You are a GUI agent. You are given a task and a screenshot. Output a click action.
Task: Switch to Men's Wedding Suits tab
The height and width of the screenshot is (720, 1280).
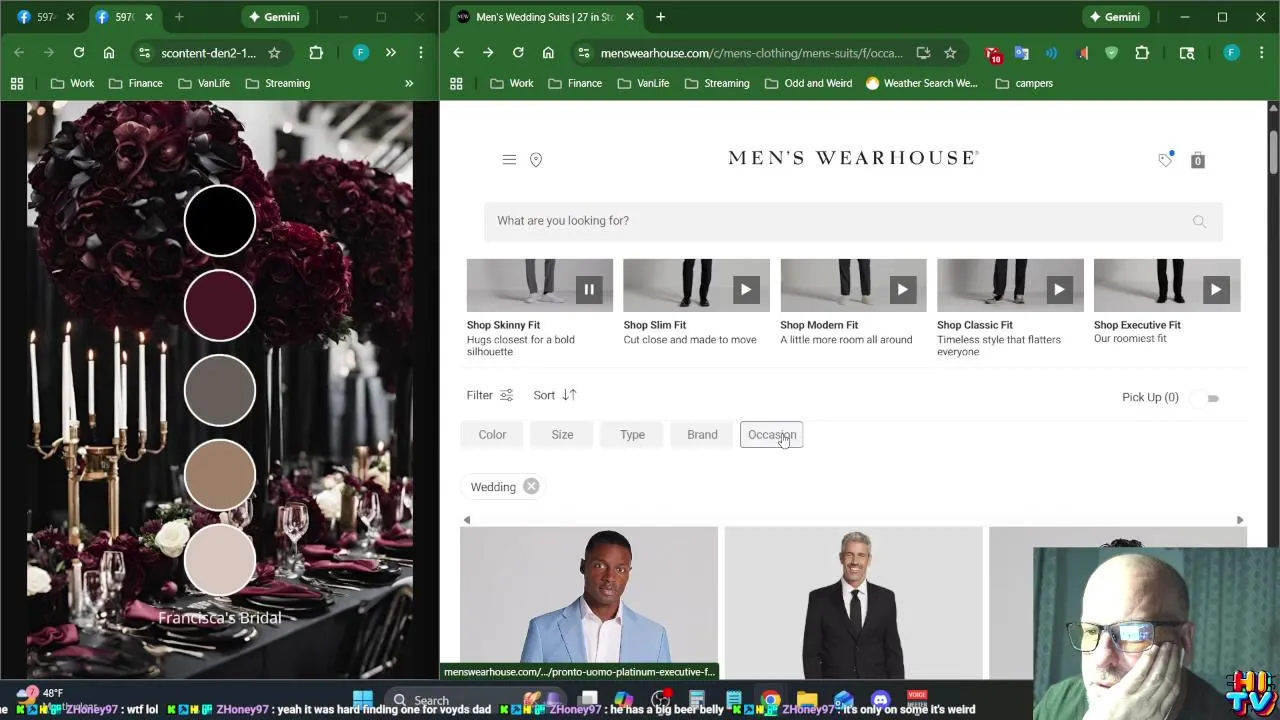click(x=545, y=17)
